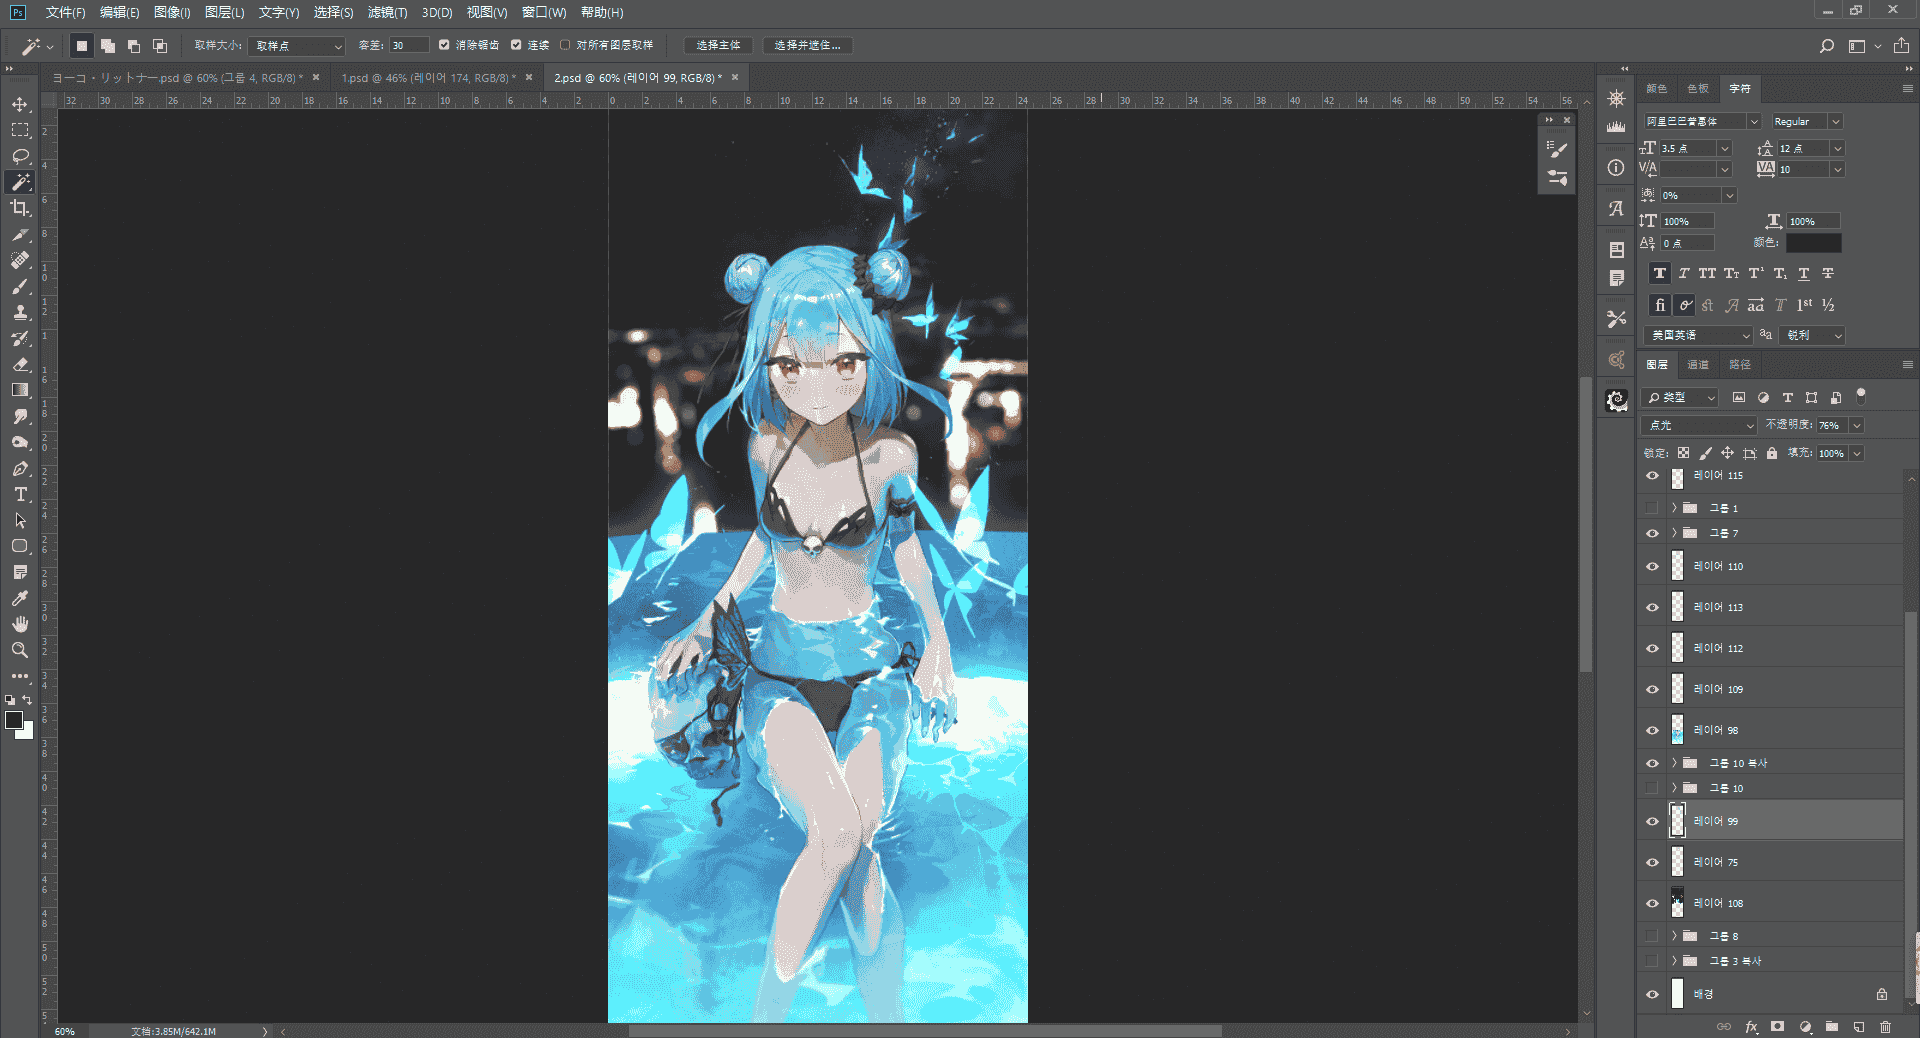
Task: Select the Clone Stamp tool
Action: click(x=20, y=312)
